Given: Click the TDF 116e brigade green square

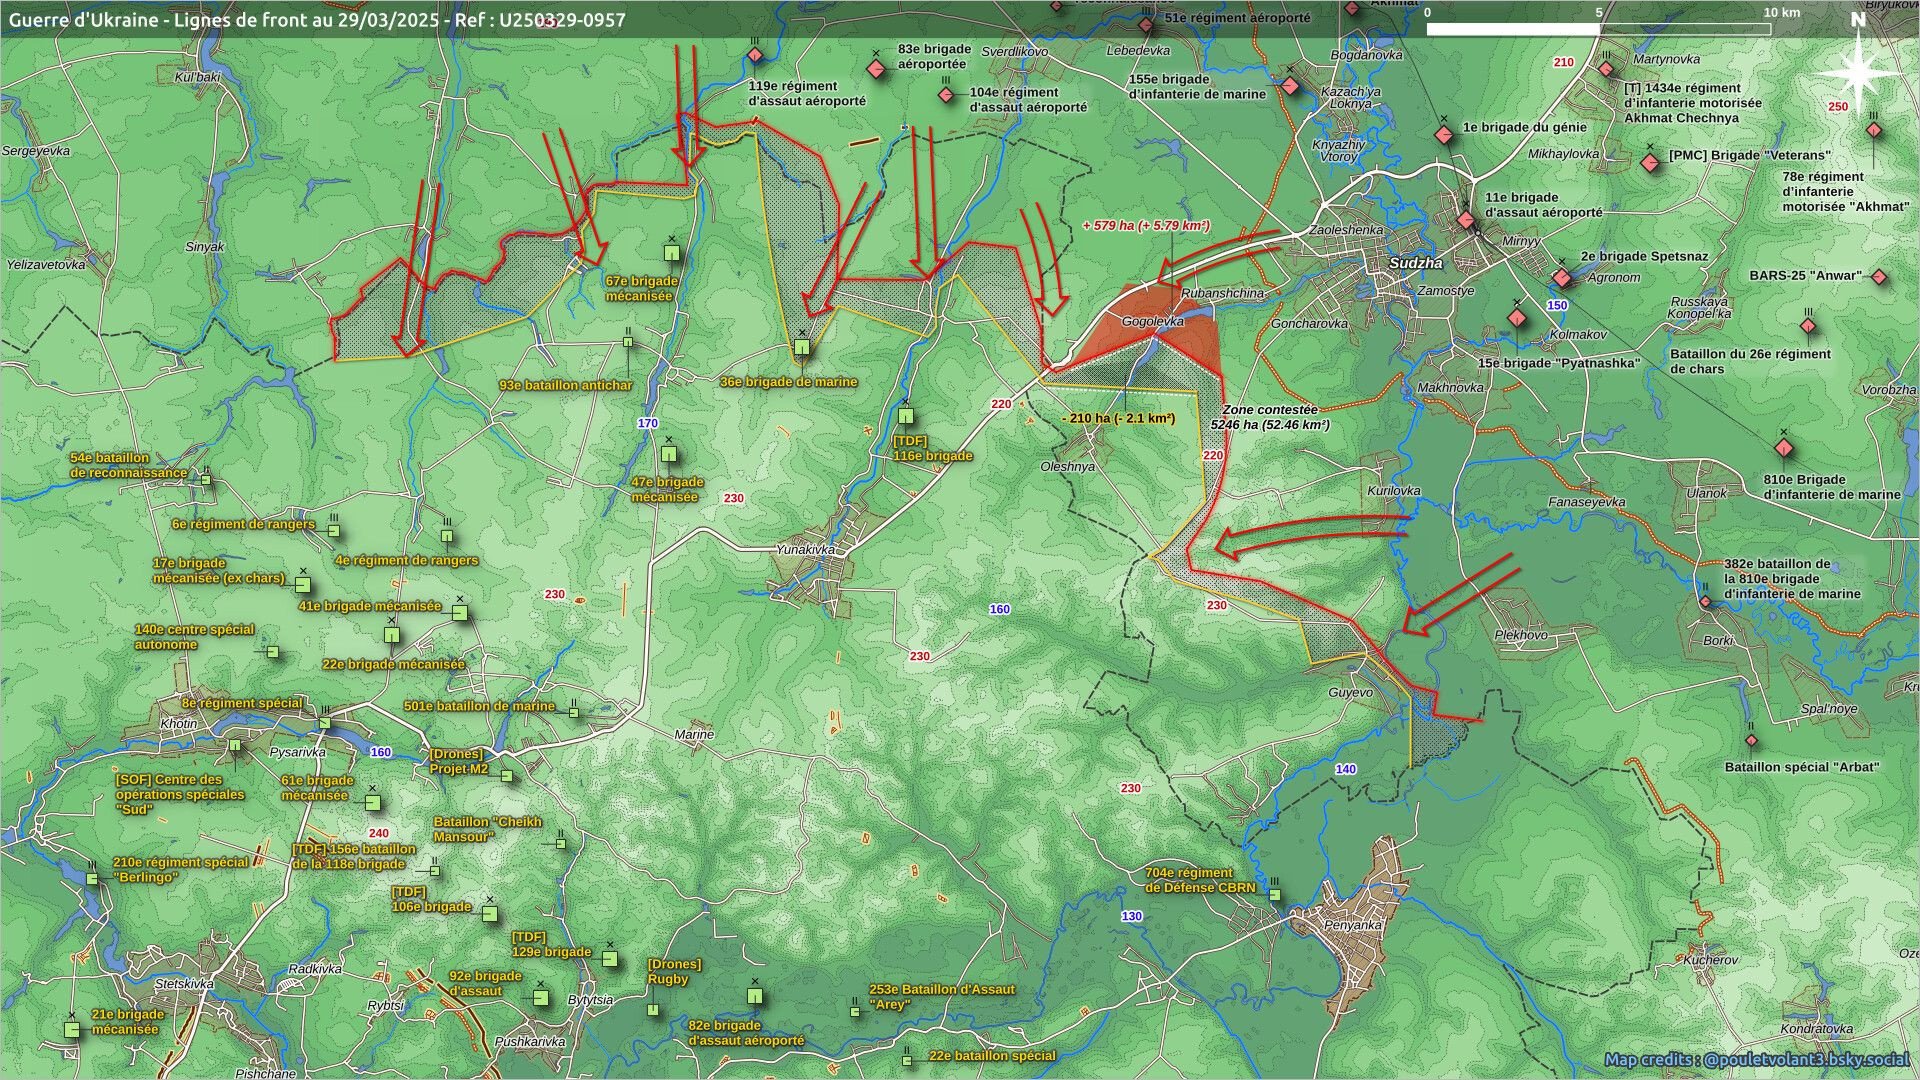Looking at the screenshot, I should click(906, 416).
